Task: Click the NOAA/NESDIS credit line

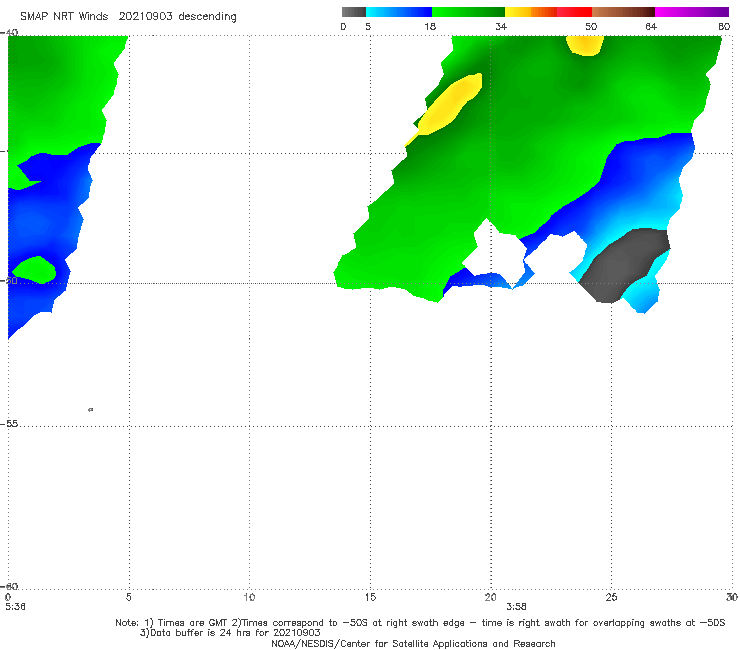Action: click(413, 644)
